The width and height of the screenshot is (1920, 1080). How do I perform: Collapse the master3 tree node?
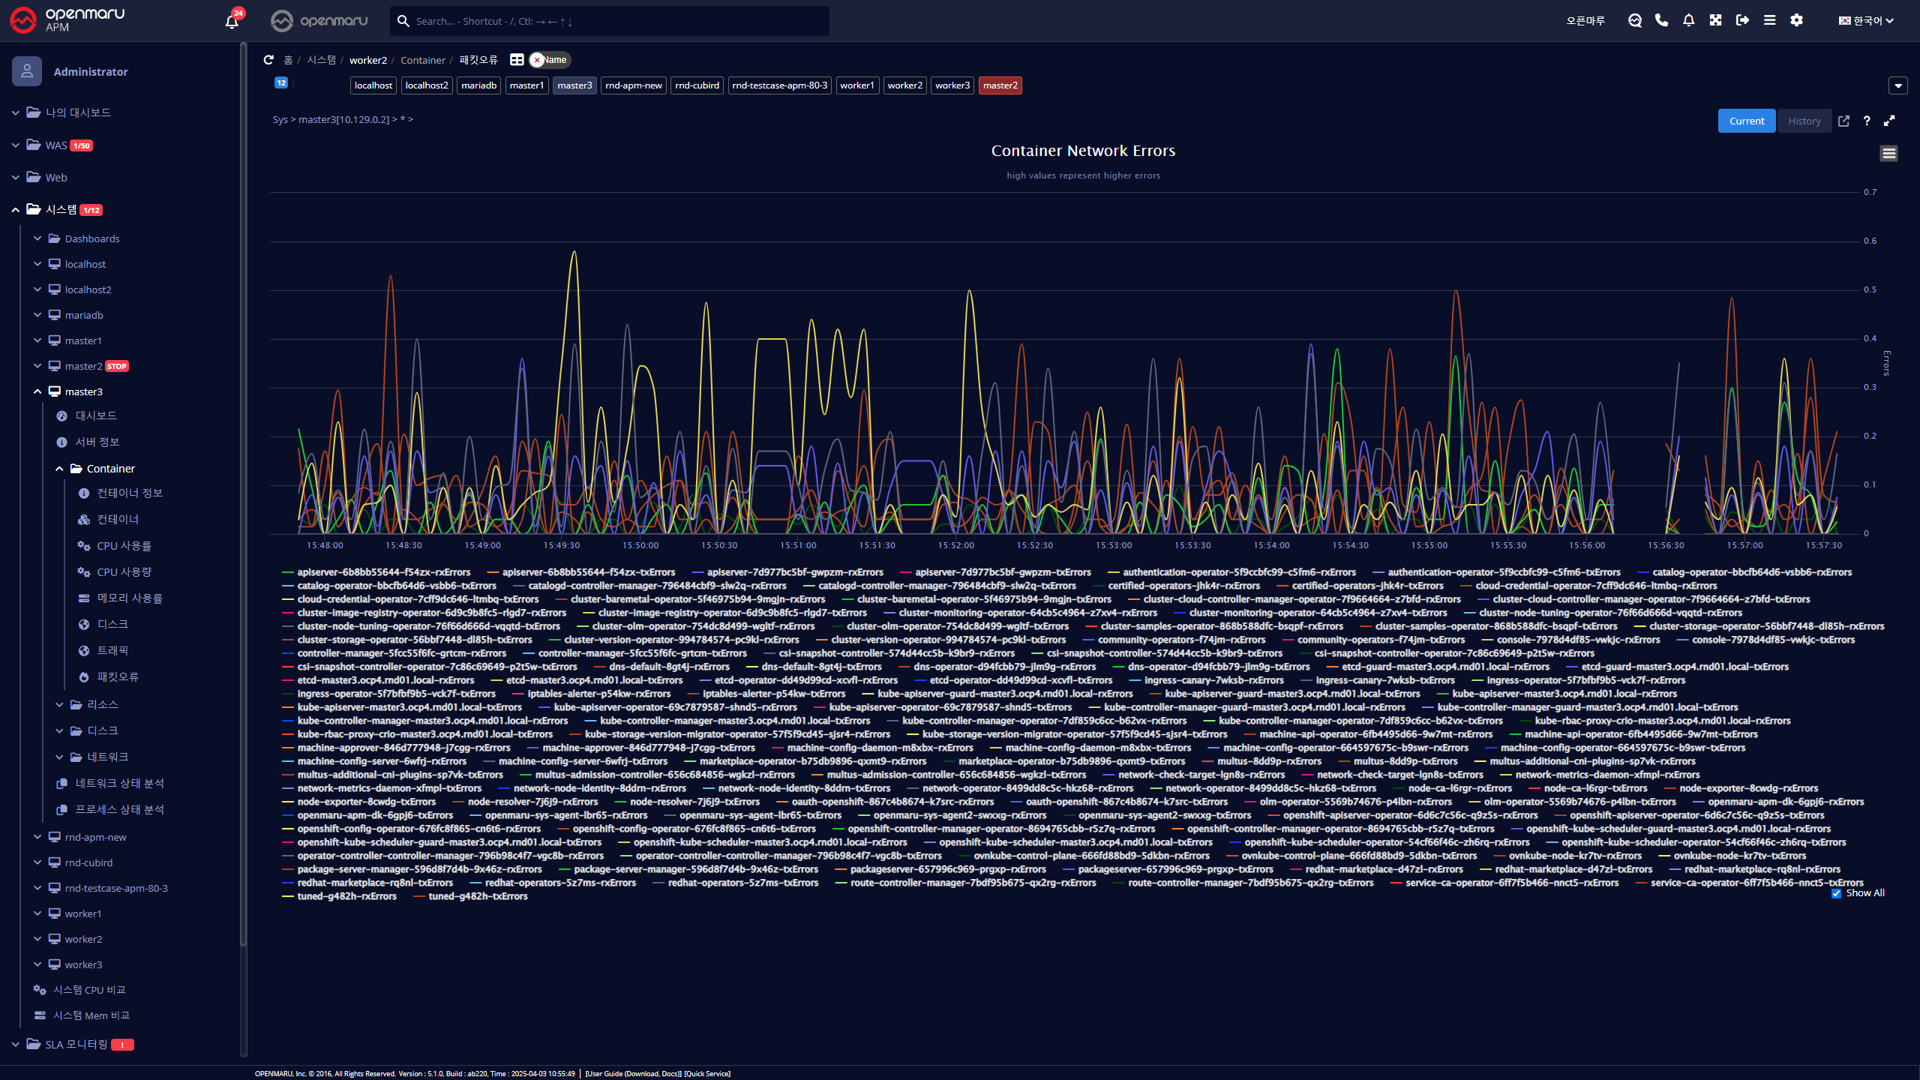[x=38, y=392]
